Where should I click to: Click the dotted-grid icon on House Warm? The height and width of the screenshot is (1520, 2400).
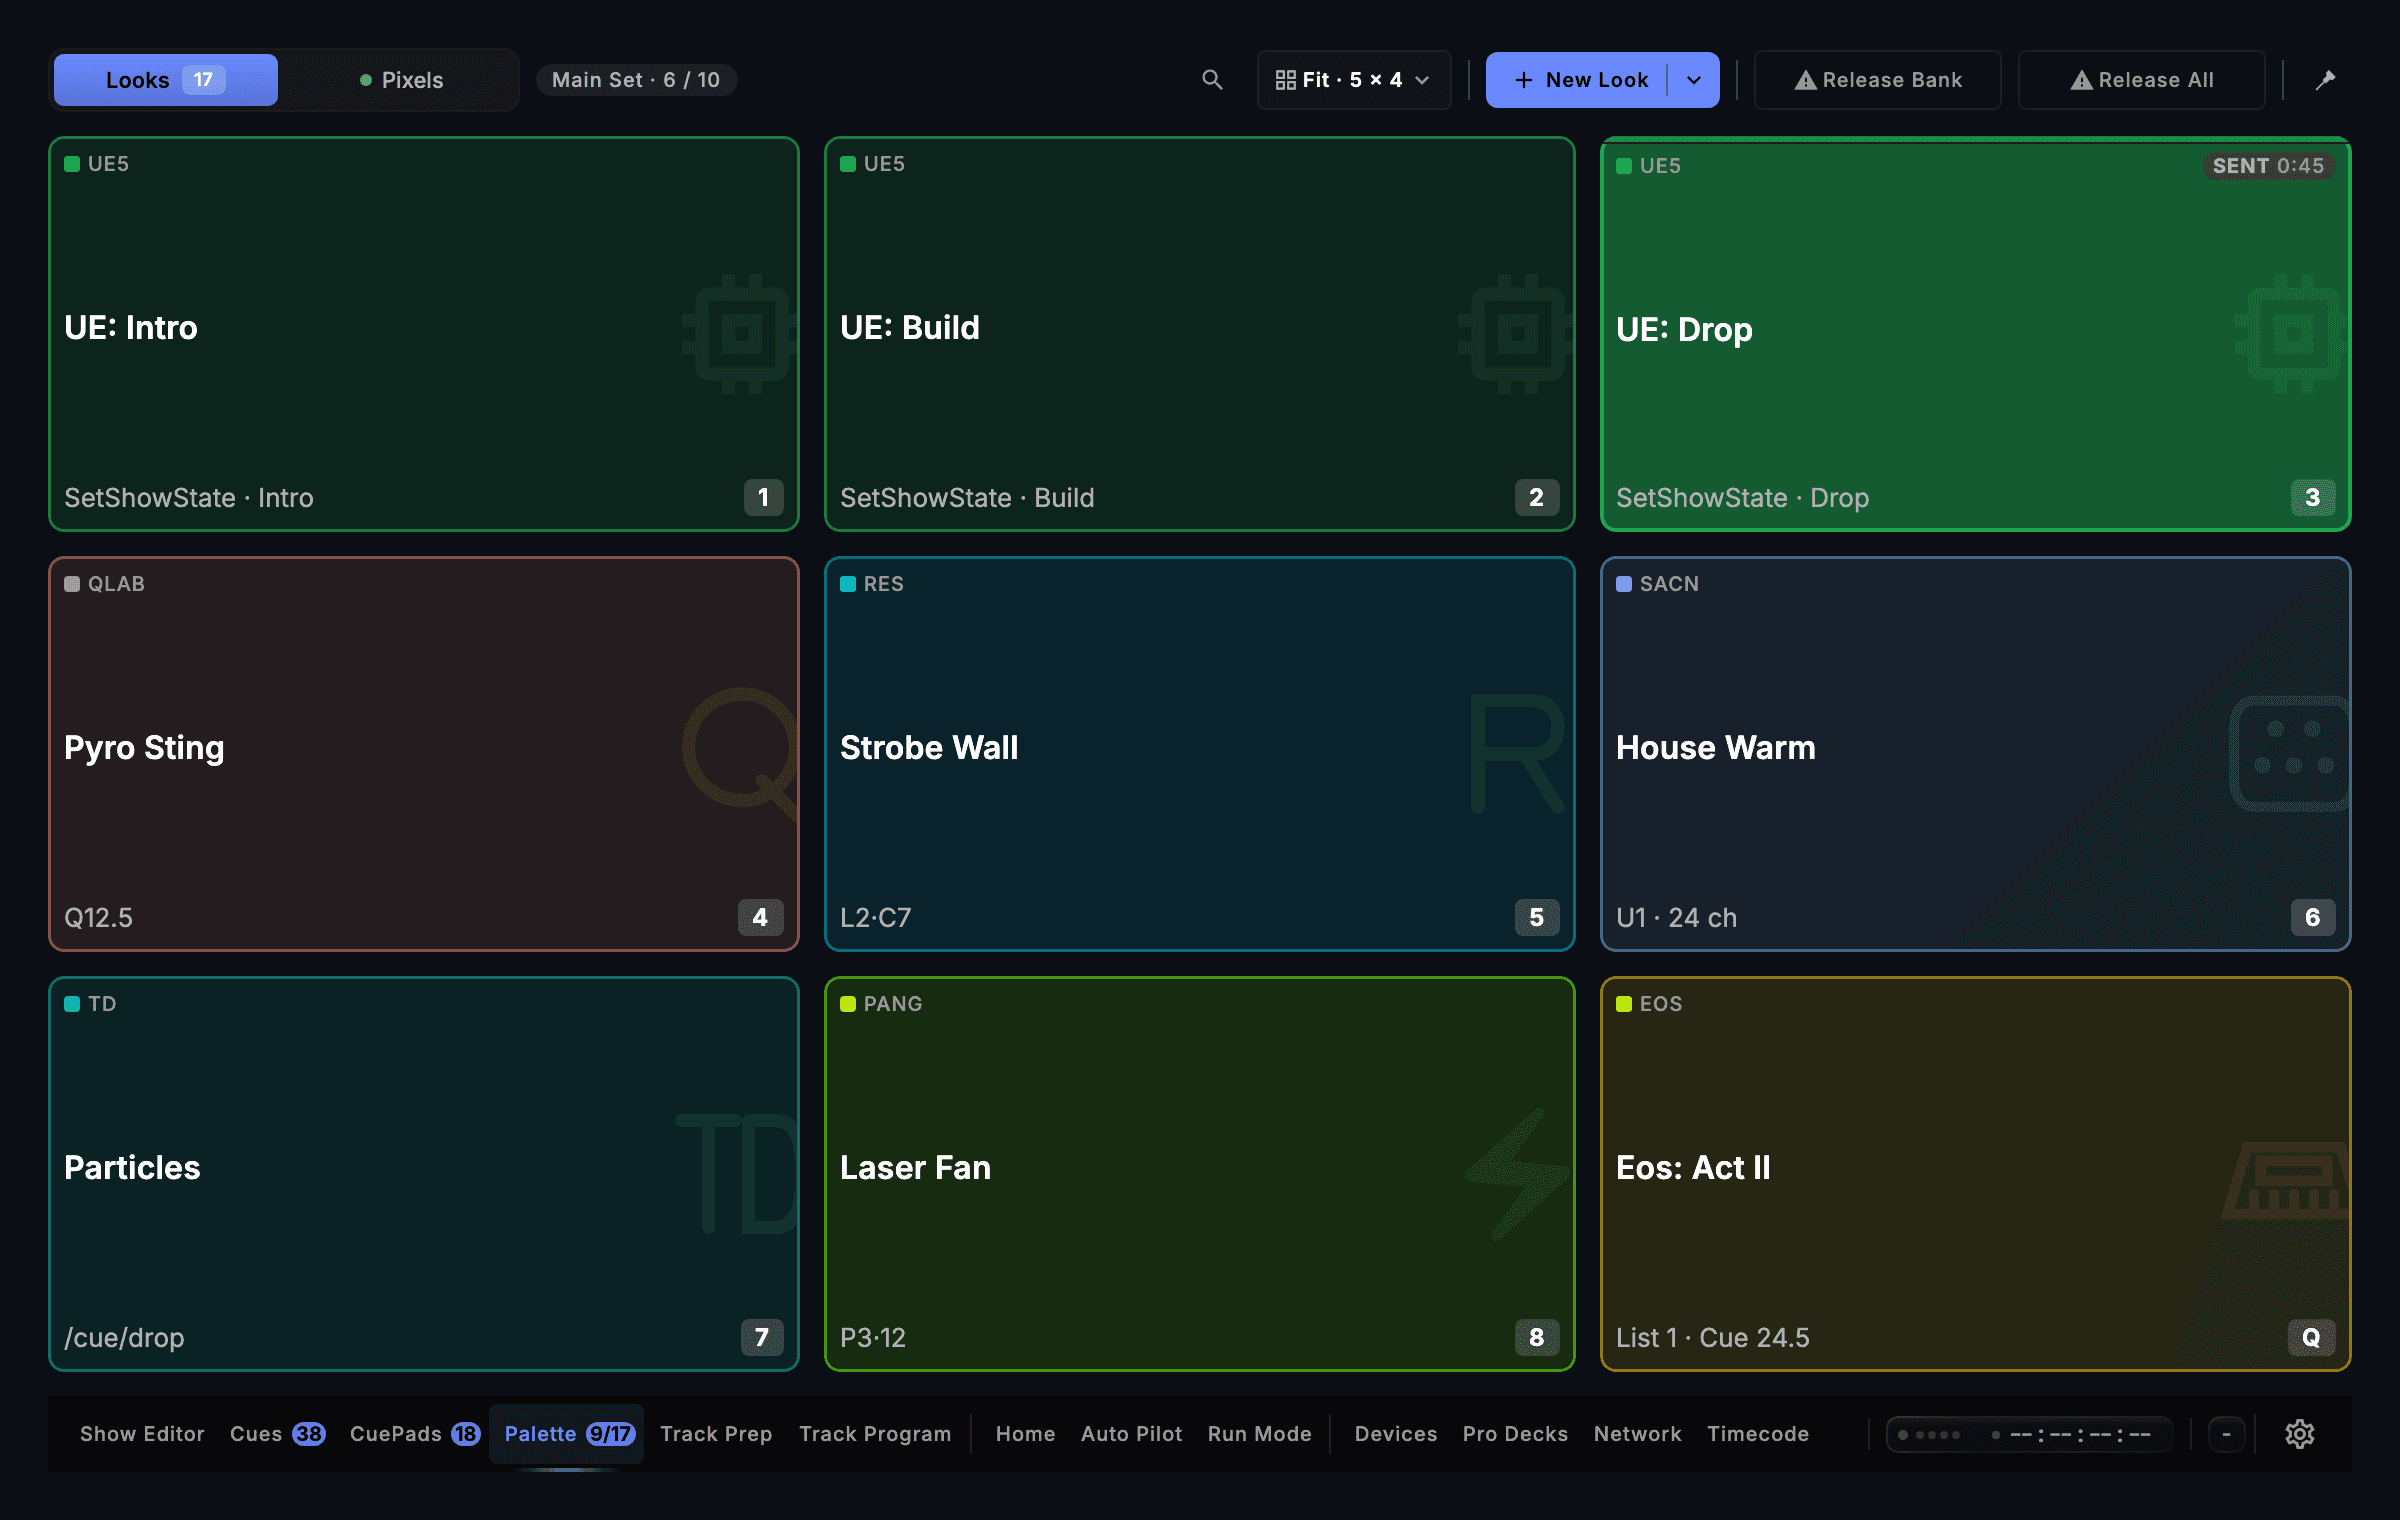(x=2290, y=753)
